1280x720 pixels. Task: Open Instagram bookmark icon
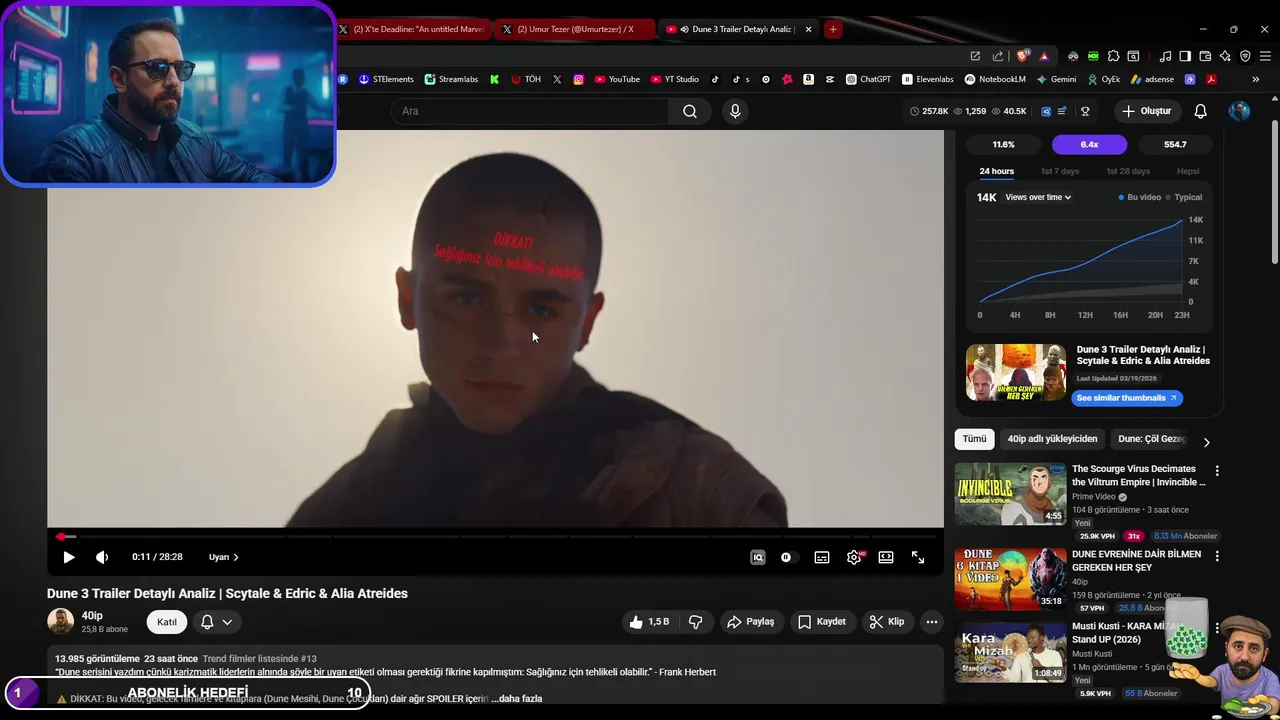(x=578, y=79)
